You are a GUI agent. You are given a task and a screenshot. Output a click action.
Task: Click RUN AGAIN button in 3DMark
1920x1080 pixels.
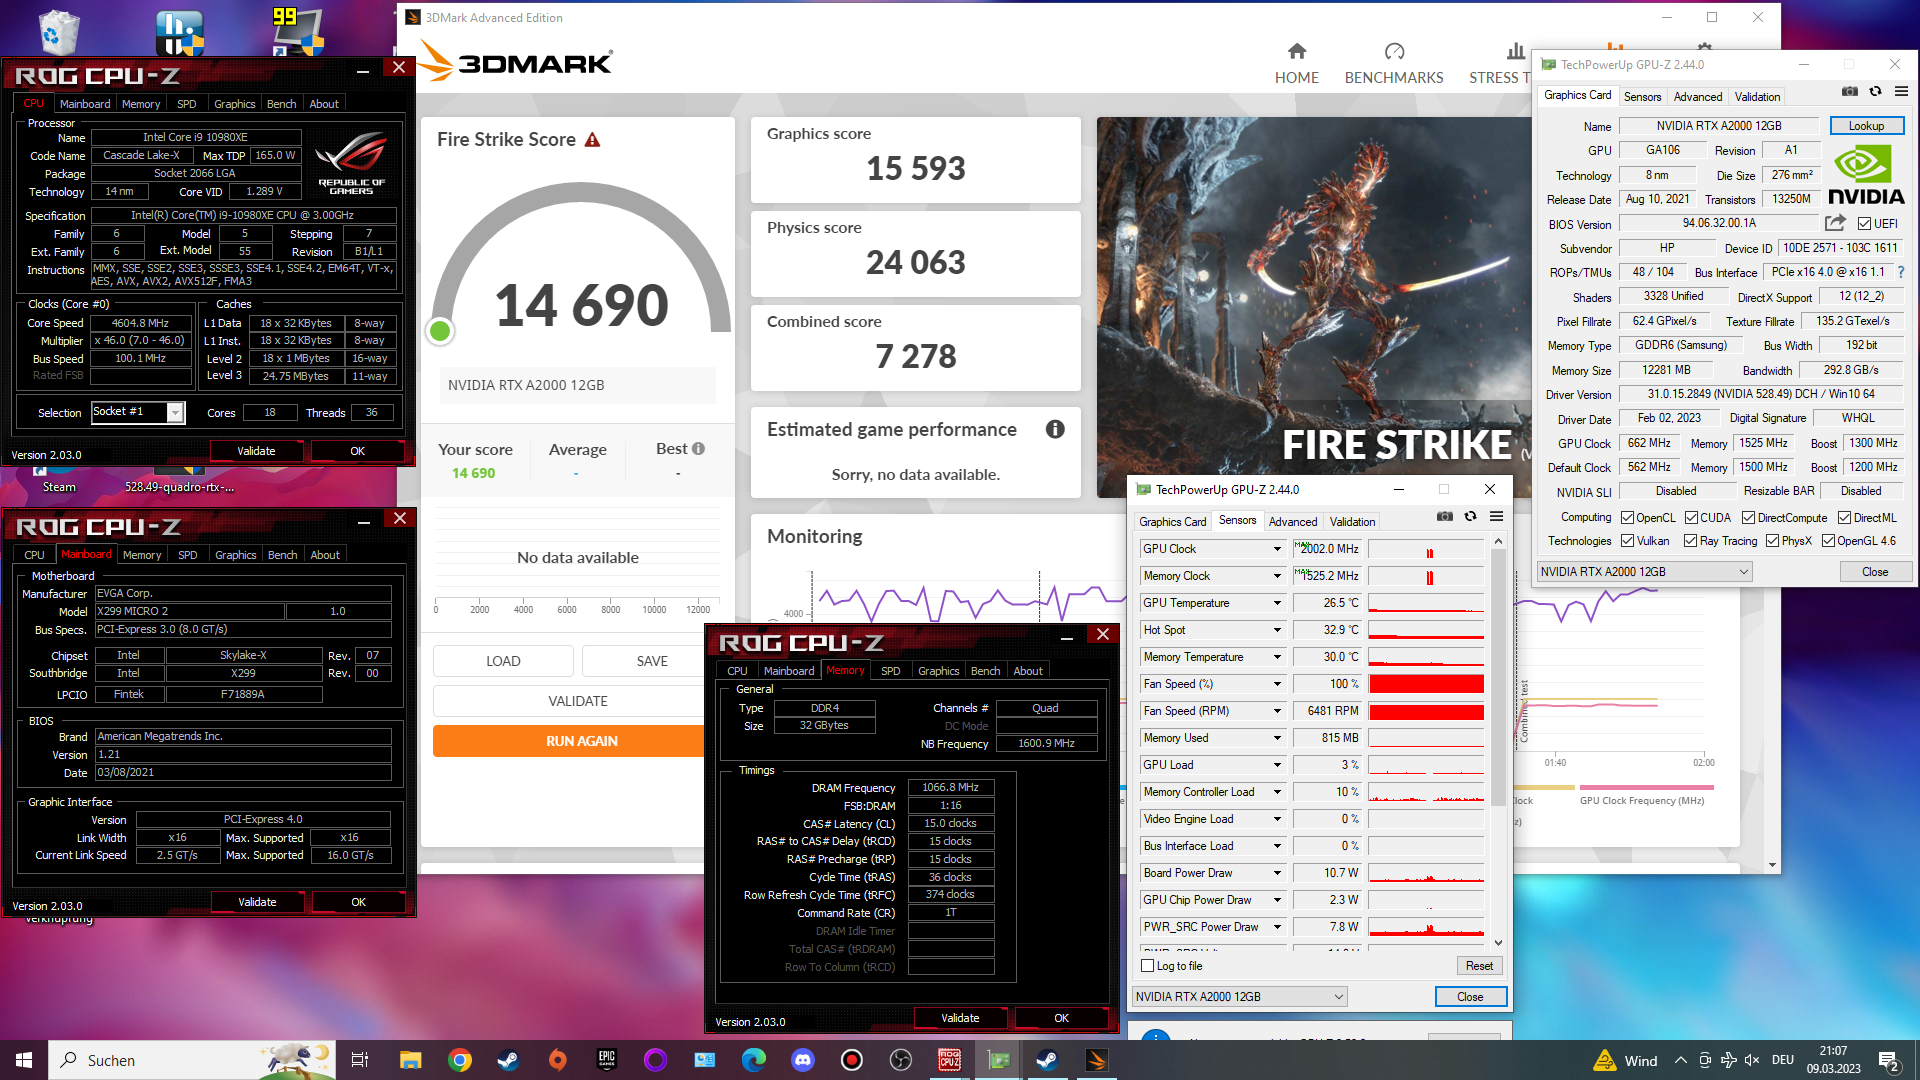(x=582, y=741)
